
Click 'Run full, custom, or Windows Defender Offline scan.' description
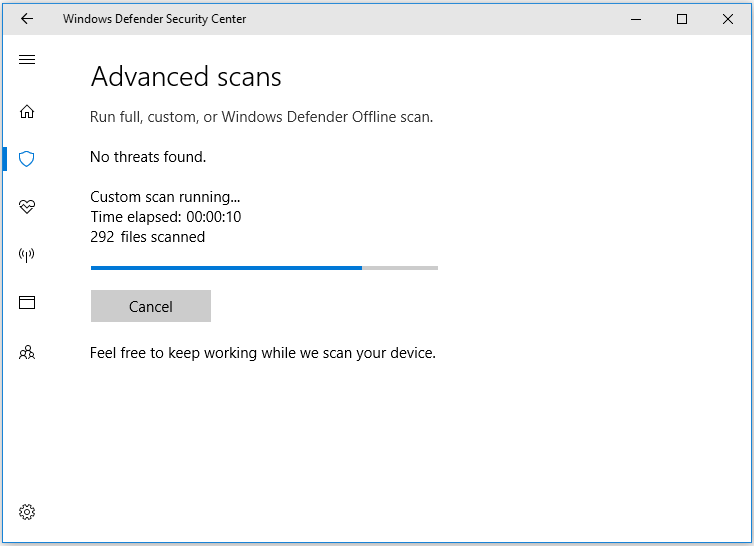pos(262,117)
